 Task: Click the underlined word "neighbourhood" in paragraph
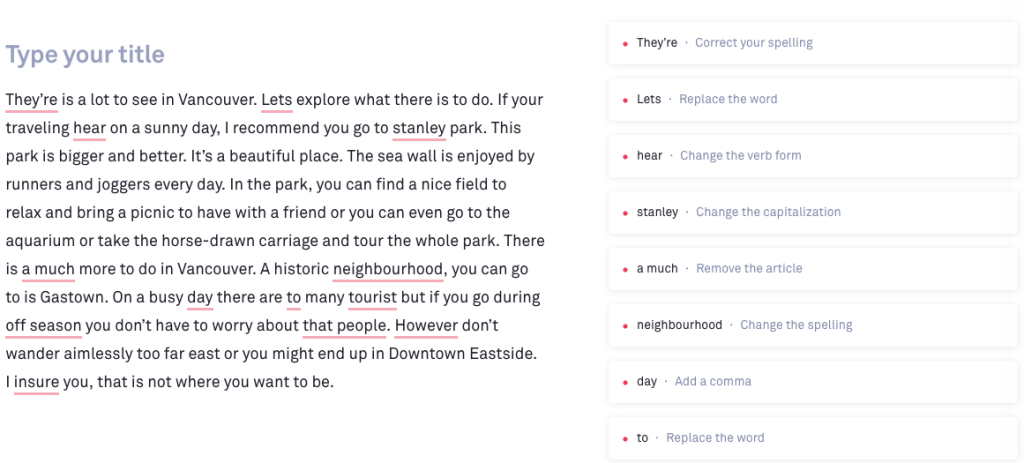[x=387, y=269]
